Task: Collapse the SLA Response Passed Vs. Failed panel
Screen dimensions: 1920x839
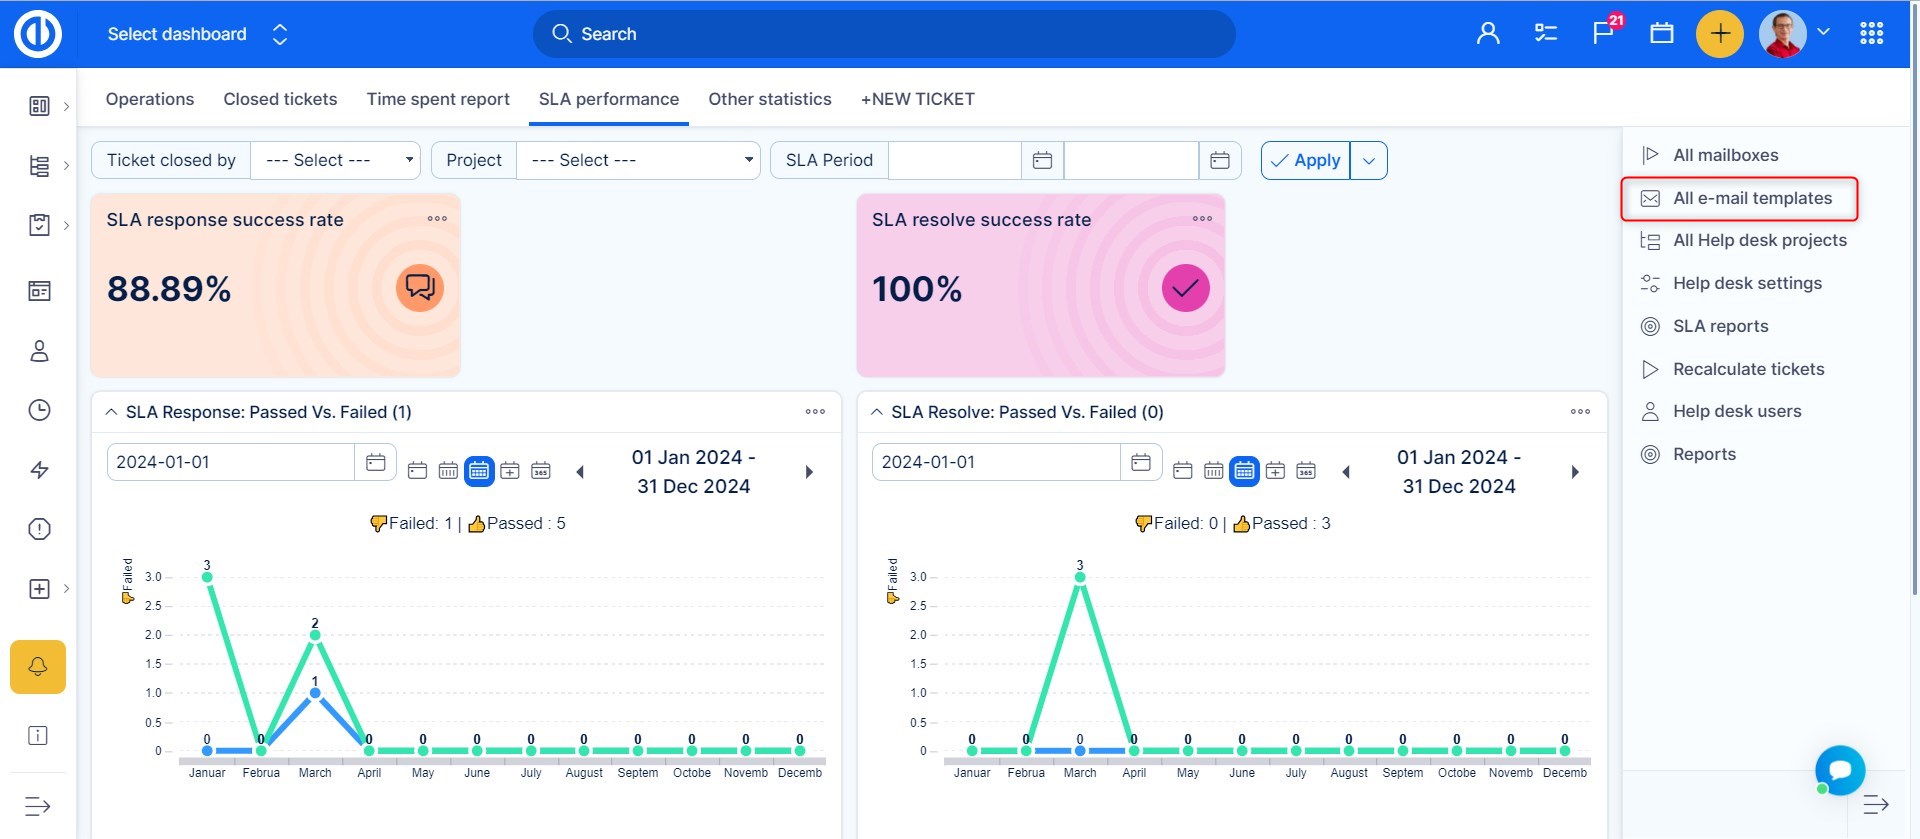Action: tap(111, 412)
